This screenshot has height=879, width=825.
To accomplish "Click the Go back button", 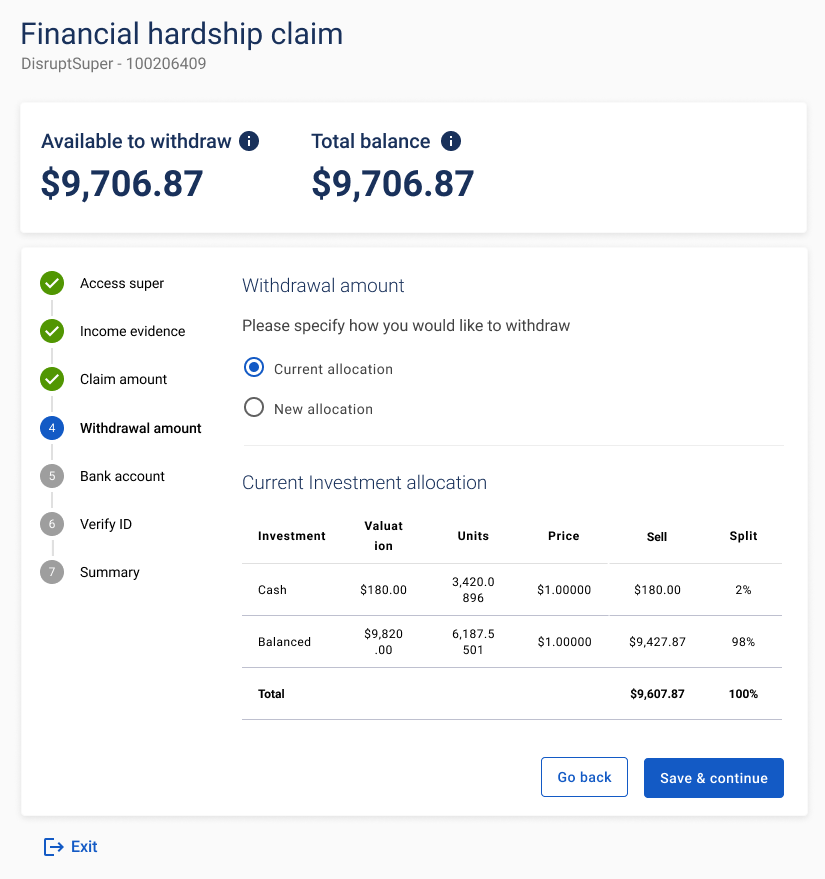I will 584,777.
